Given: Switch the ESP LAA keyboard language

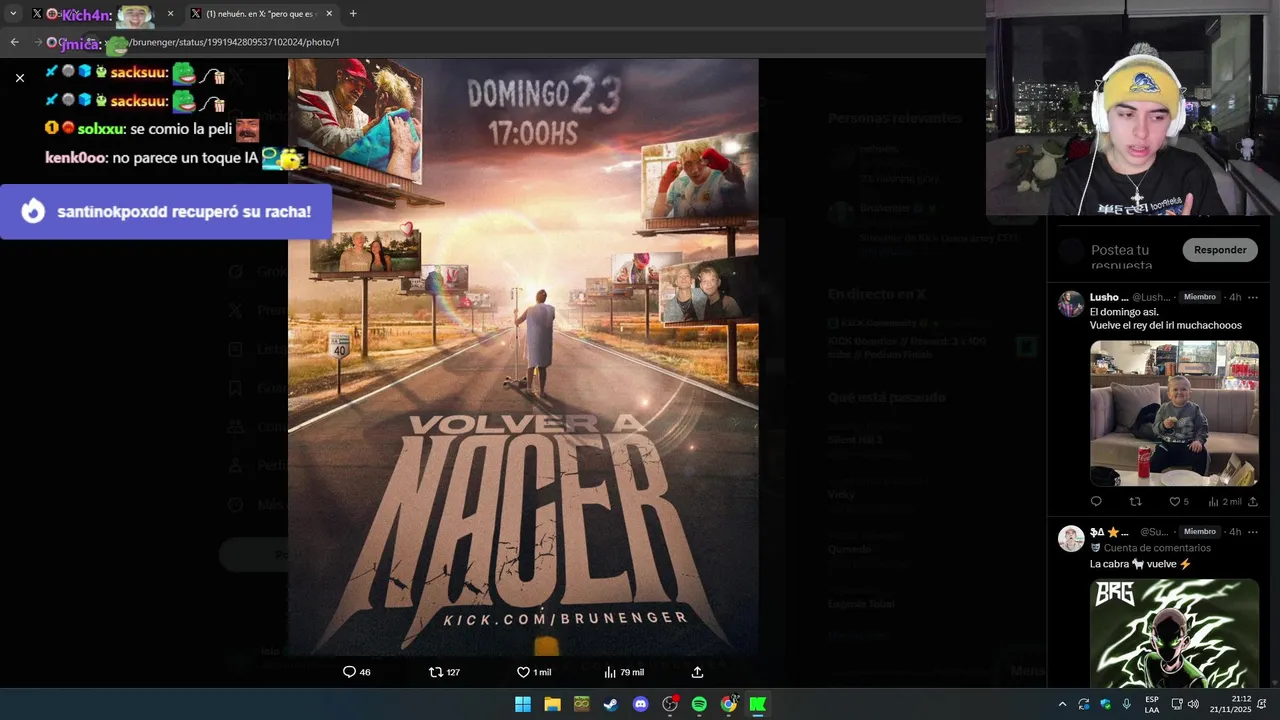Looking at the screenshot, I should [1152, 704].
